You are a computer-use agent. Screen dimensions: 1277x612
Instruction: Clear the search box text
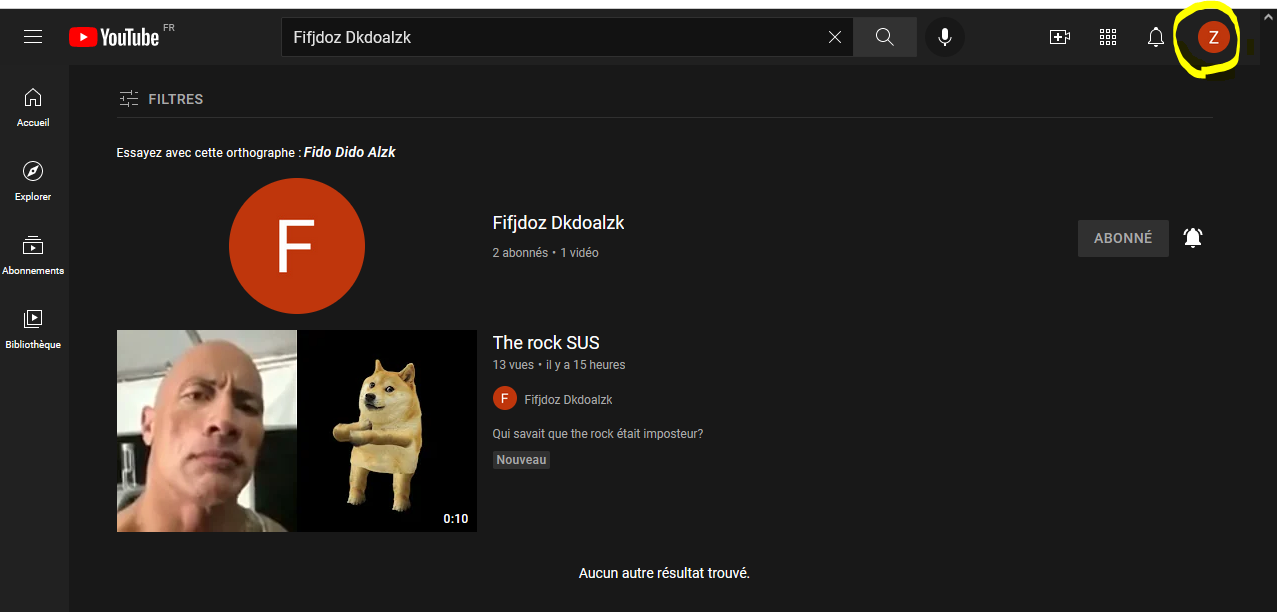835,37
